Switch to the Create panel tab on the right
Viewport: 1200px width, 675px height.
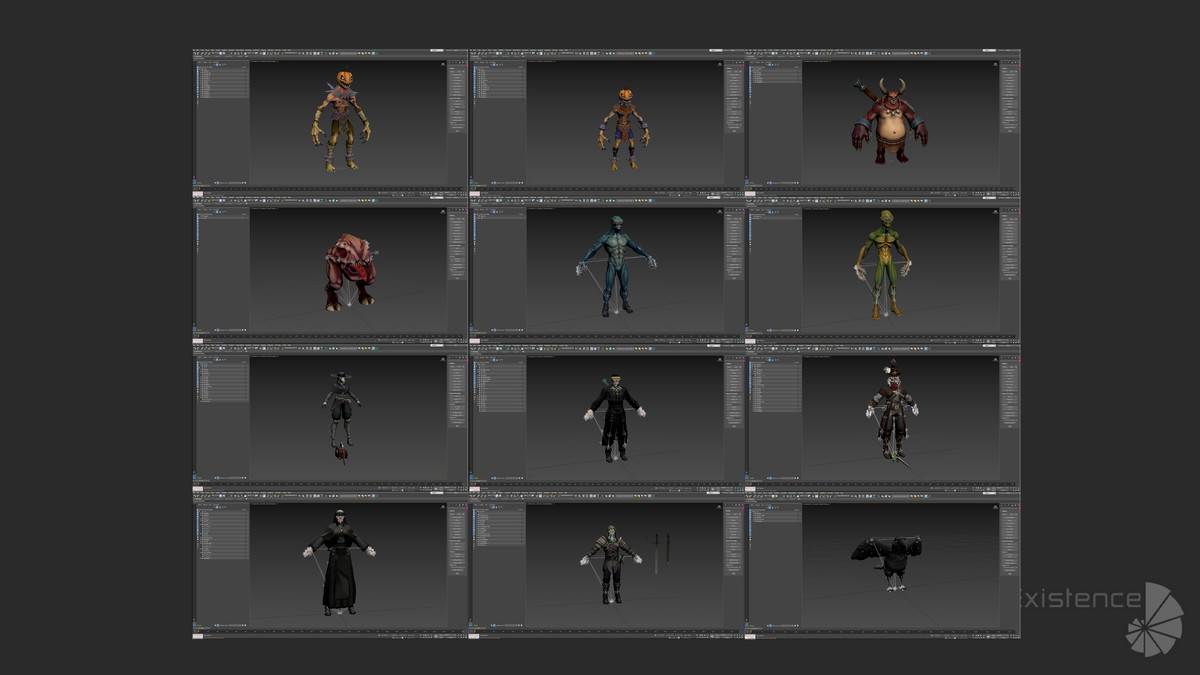tap(450, 62)
